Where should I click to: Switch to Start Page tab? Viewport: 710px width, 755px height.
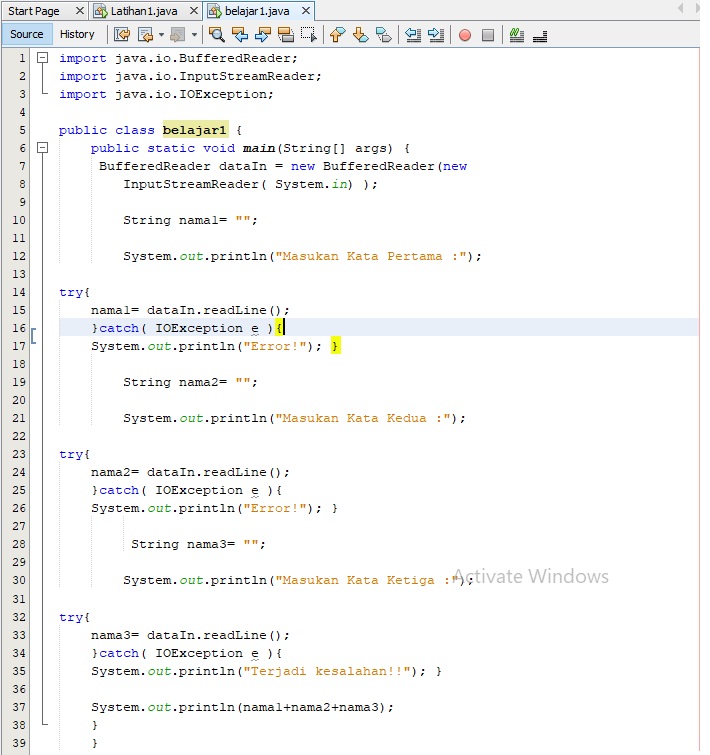pyautogui.click(x=34, y=11)
